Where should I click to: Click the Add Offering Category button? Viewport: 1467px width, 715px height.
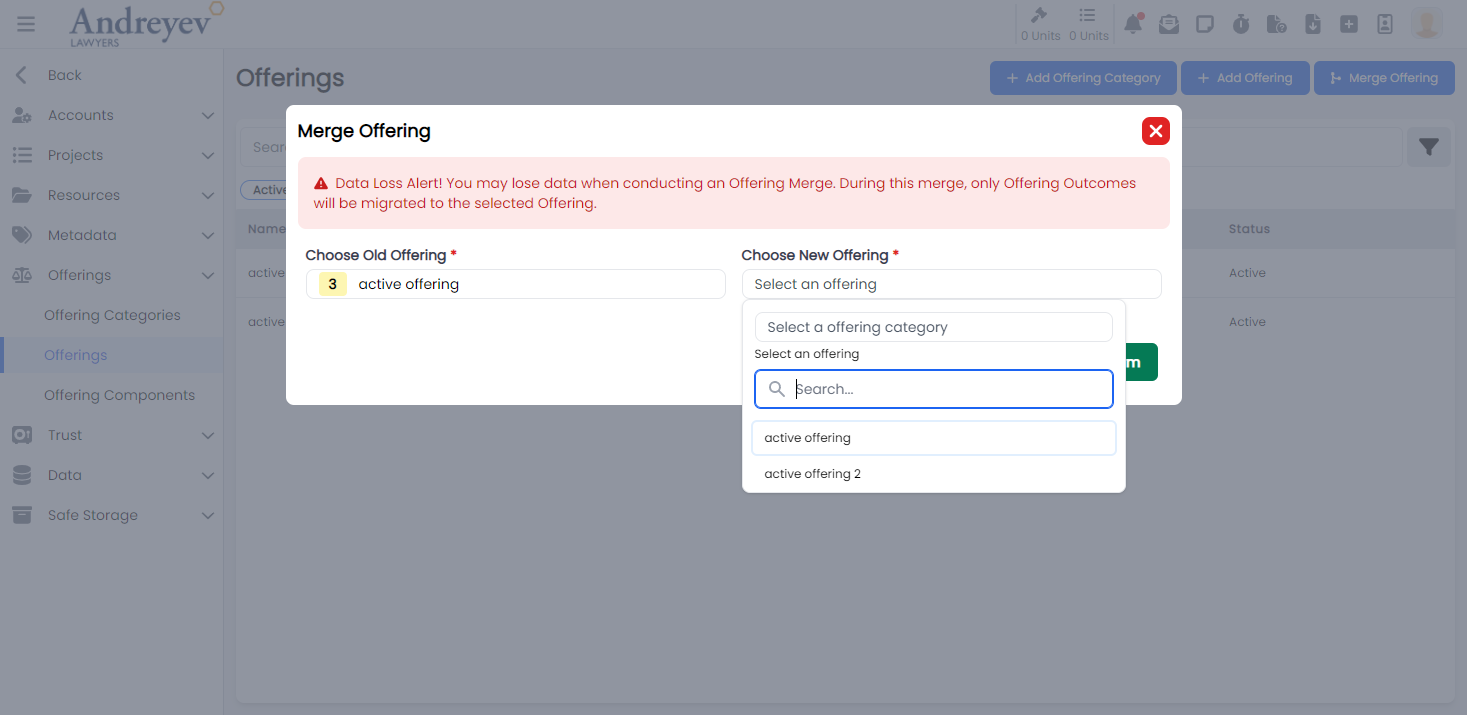coord(1083,77)
